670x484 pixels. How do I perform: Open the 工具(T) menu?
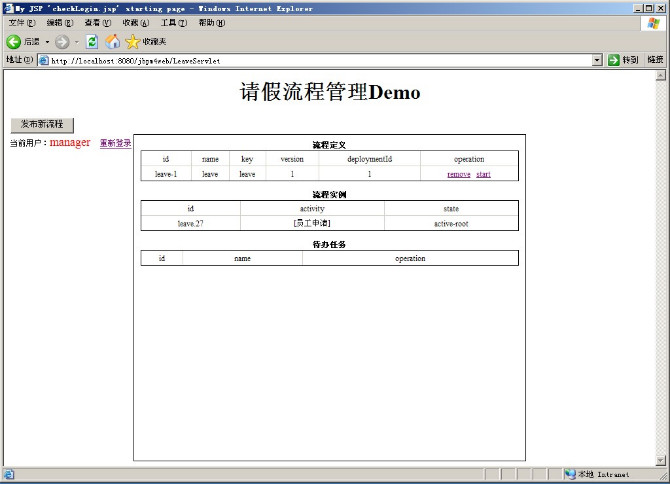point(173,23)
